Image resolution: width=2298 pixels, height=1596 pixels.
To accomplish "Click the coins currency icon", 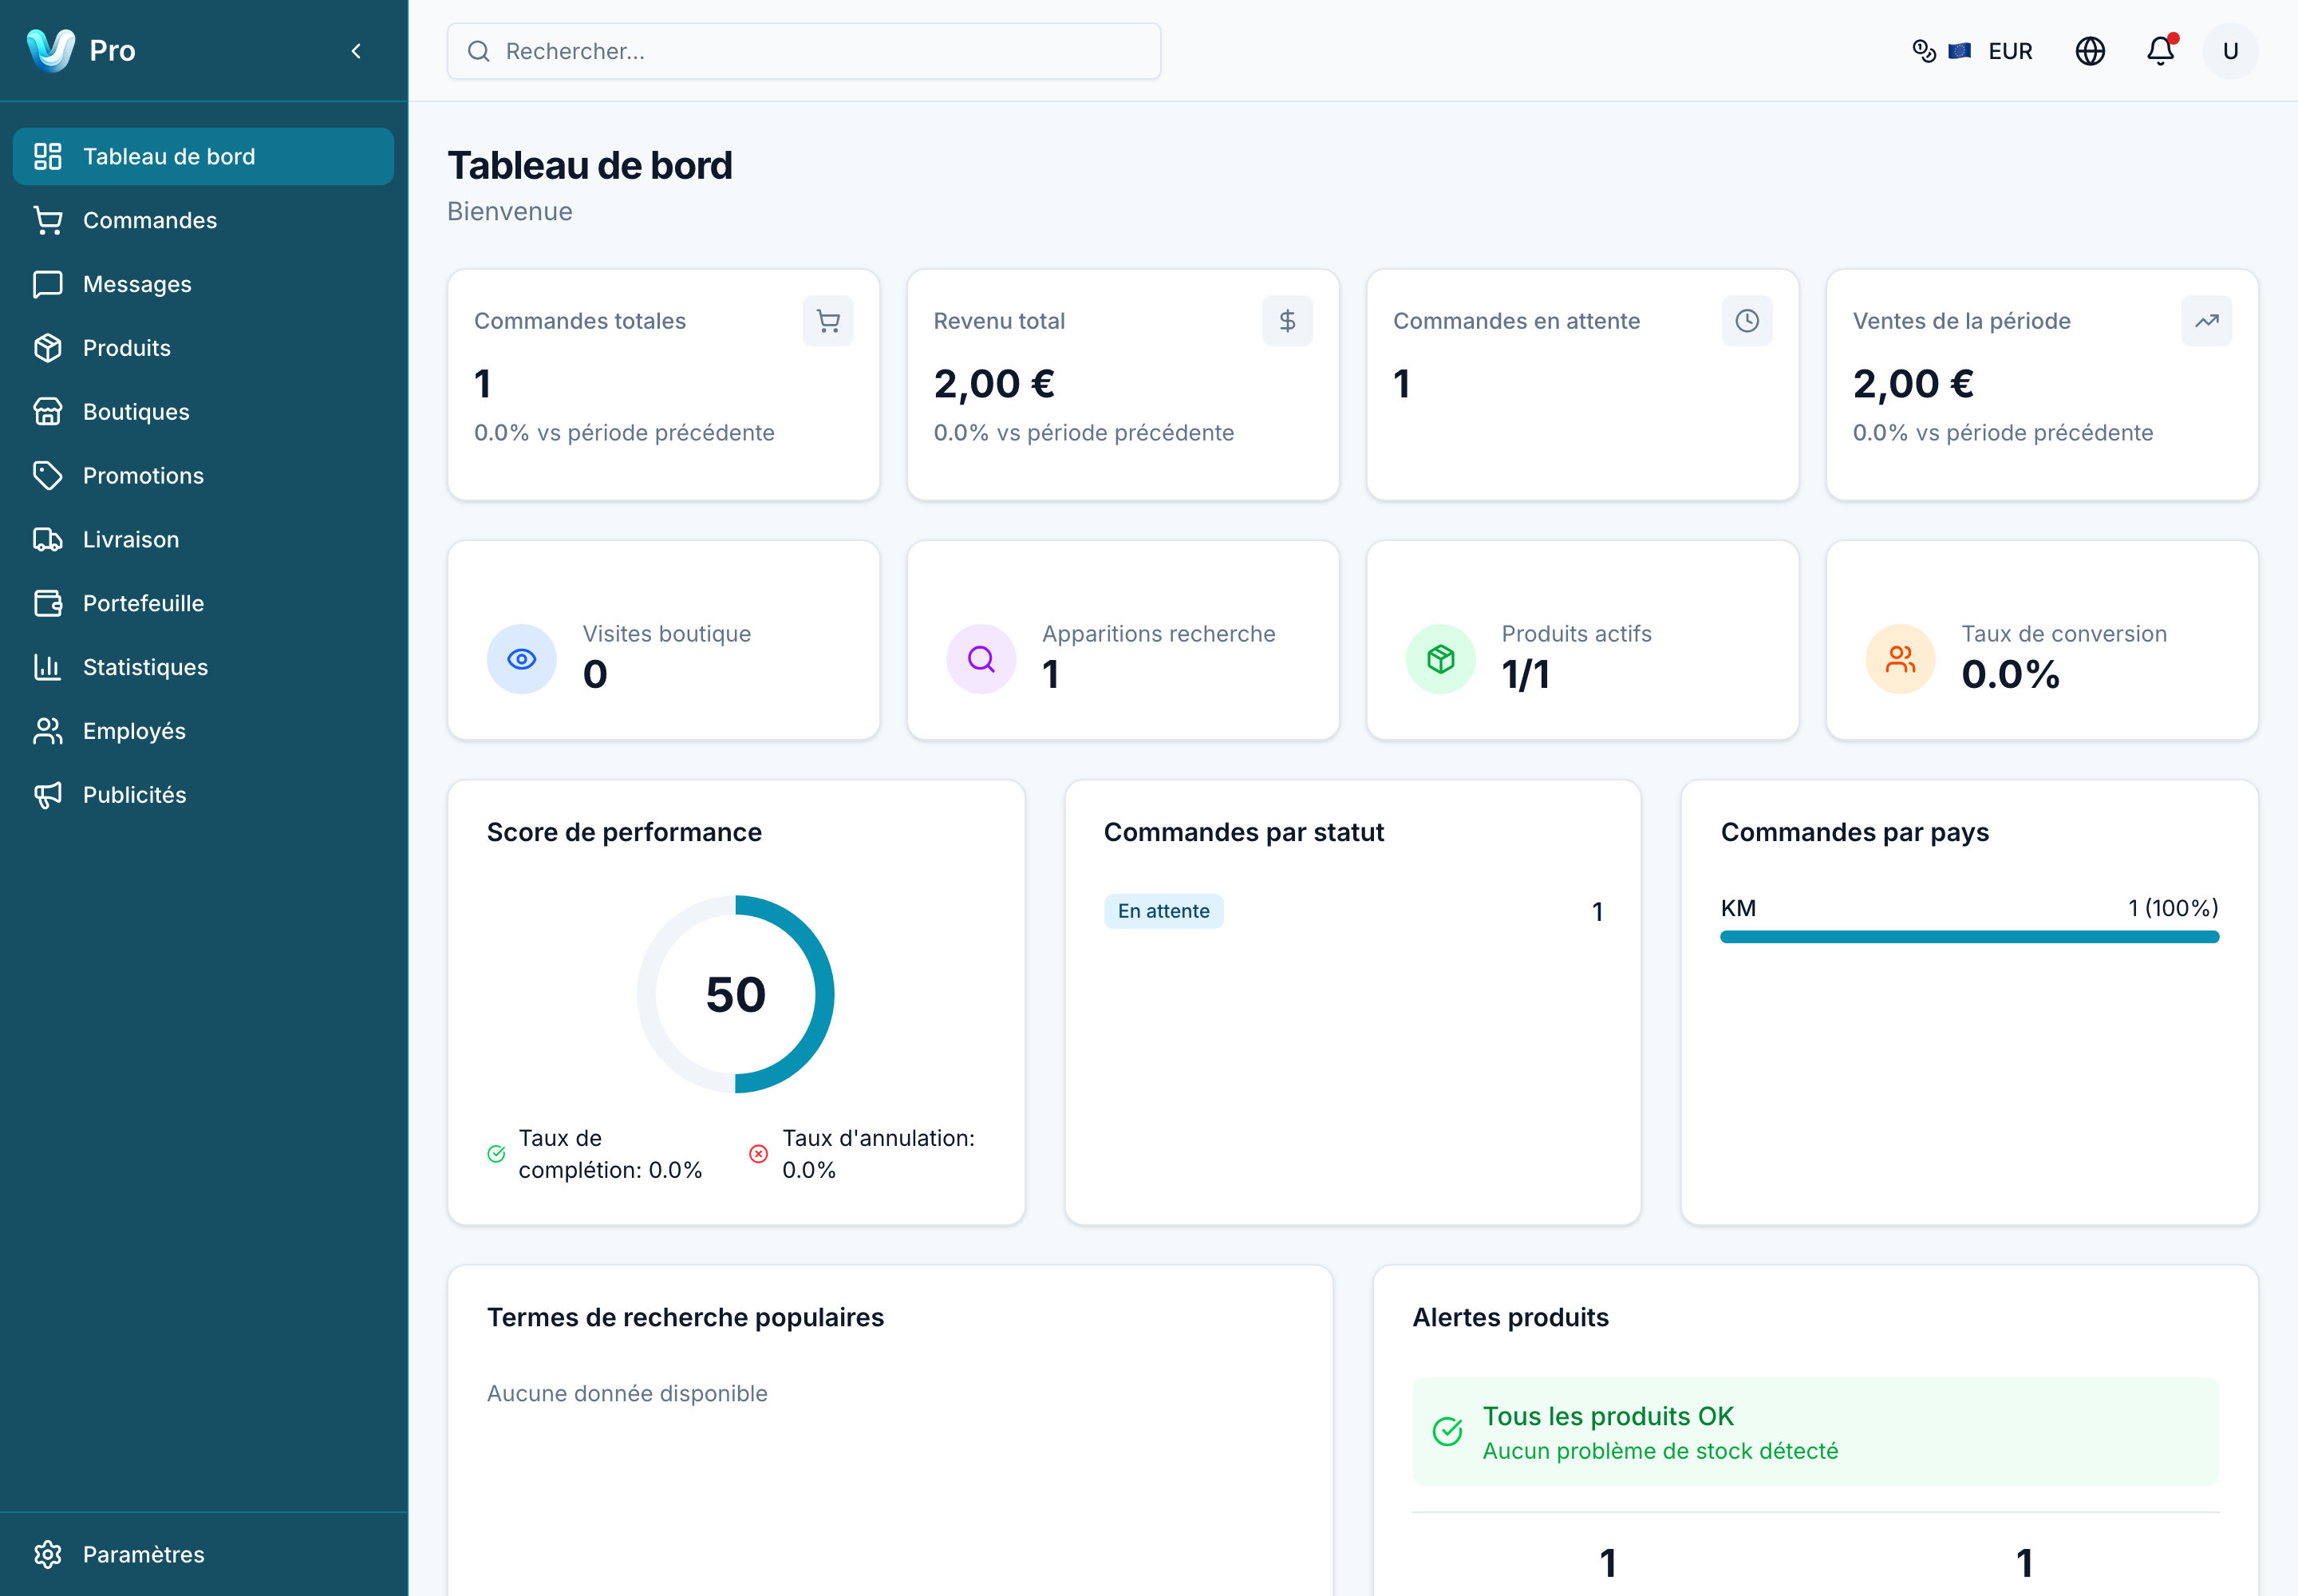I will pyautogui.click(x=1924, y=51).
